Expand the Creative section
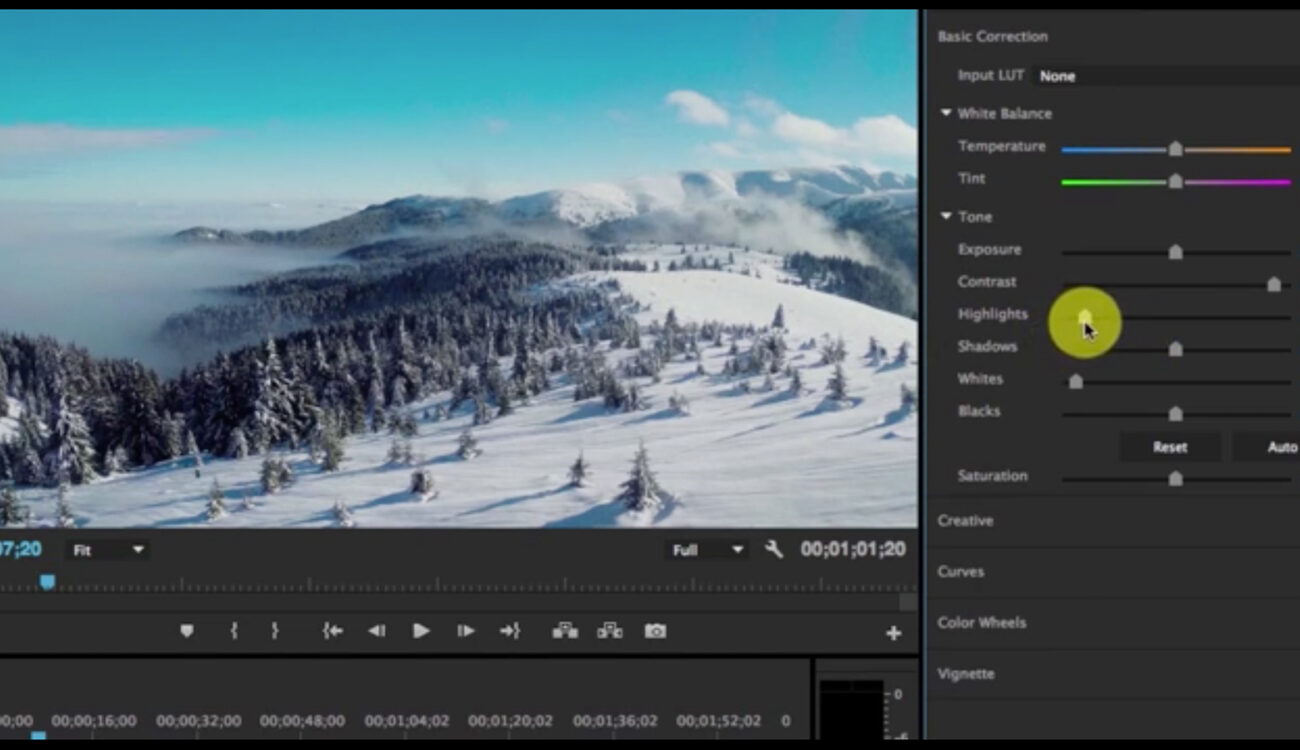This screenshot has height=750, width=1300. (964, 521)
